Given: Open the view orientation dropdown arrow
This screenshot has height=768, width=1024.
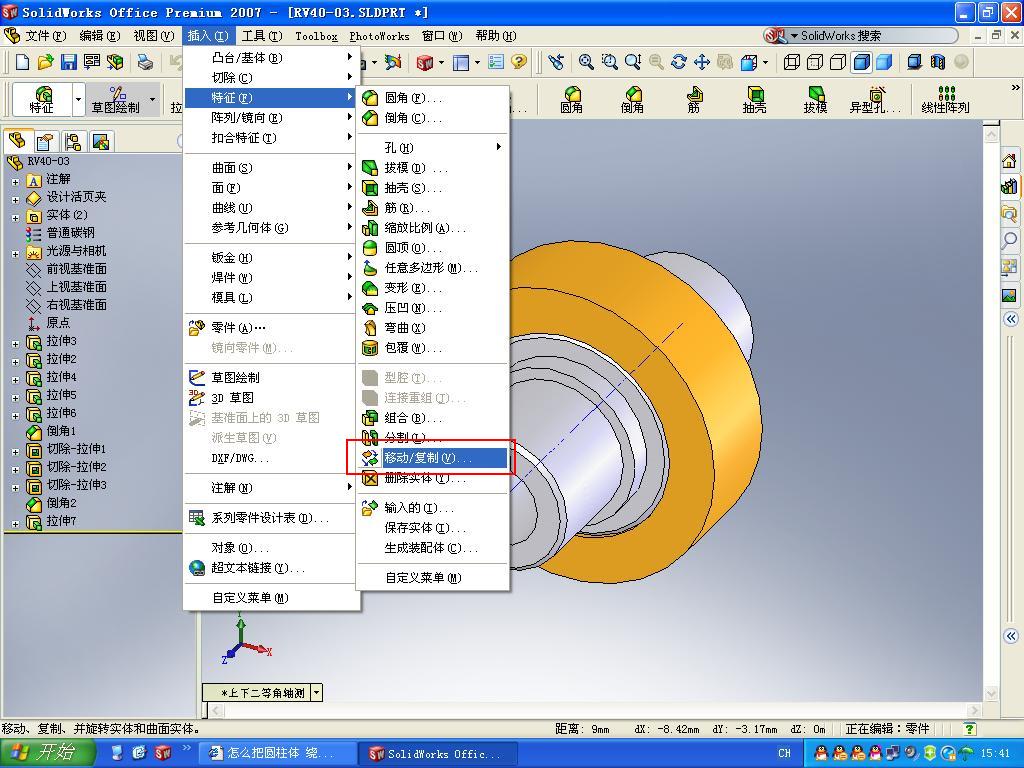Looking at the screenshot, I should click(317, 692).
